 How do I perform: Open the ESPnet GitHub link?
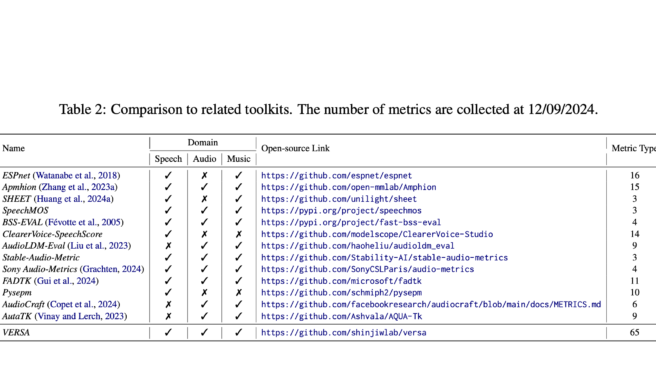[x=336, y=176]
